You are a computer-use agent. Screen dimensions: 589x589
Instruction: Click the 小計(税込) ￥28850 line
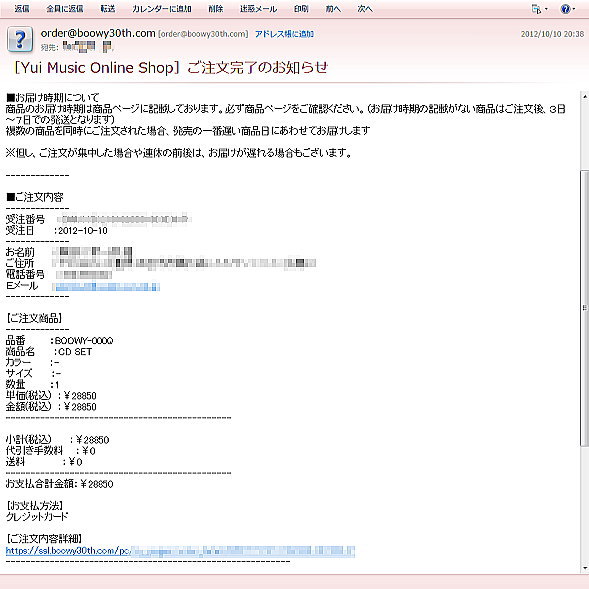(57, 440)
